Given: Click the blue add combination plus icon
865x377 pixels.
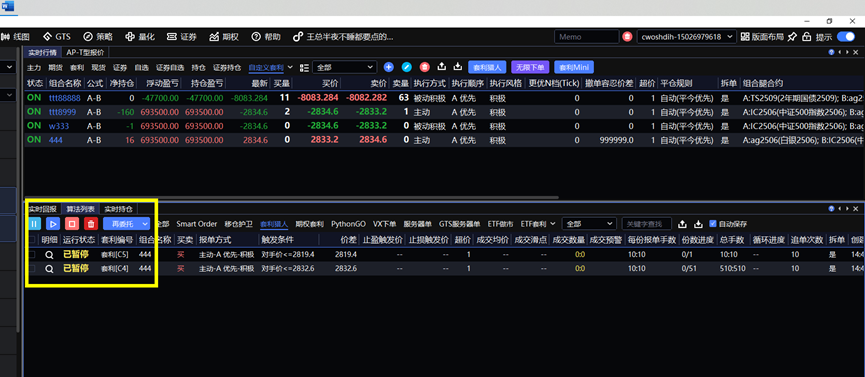Looking at the screenshot, I should 388,67.
